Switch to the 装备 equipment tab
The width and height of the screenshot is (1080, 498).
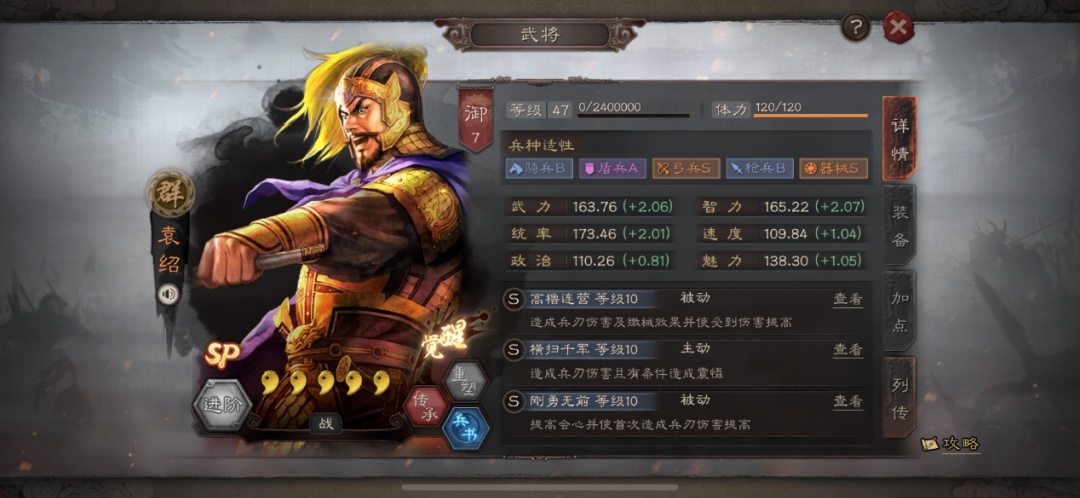point(900,225)
